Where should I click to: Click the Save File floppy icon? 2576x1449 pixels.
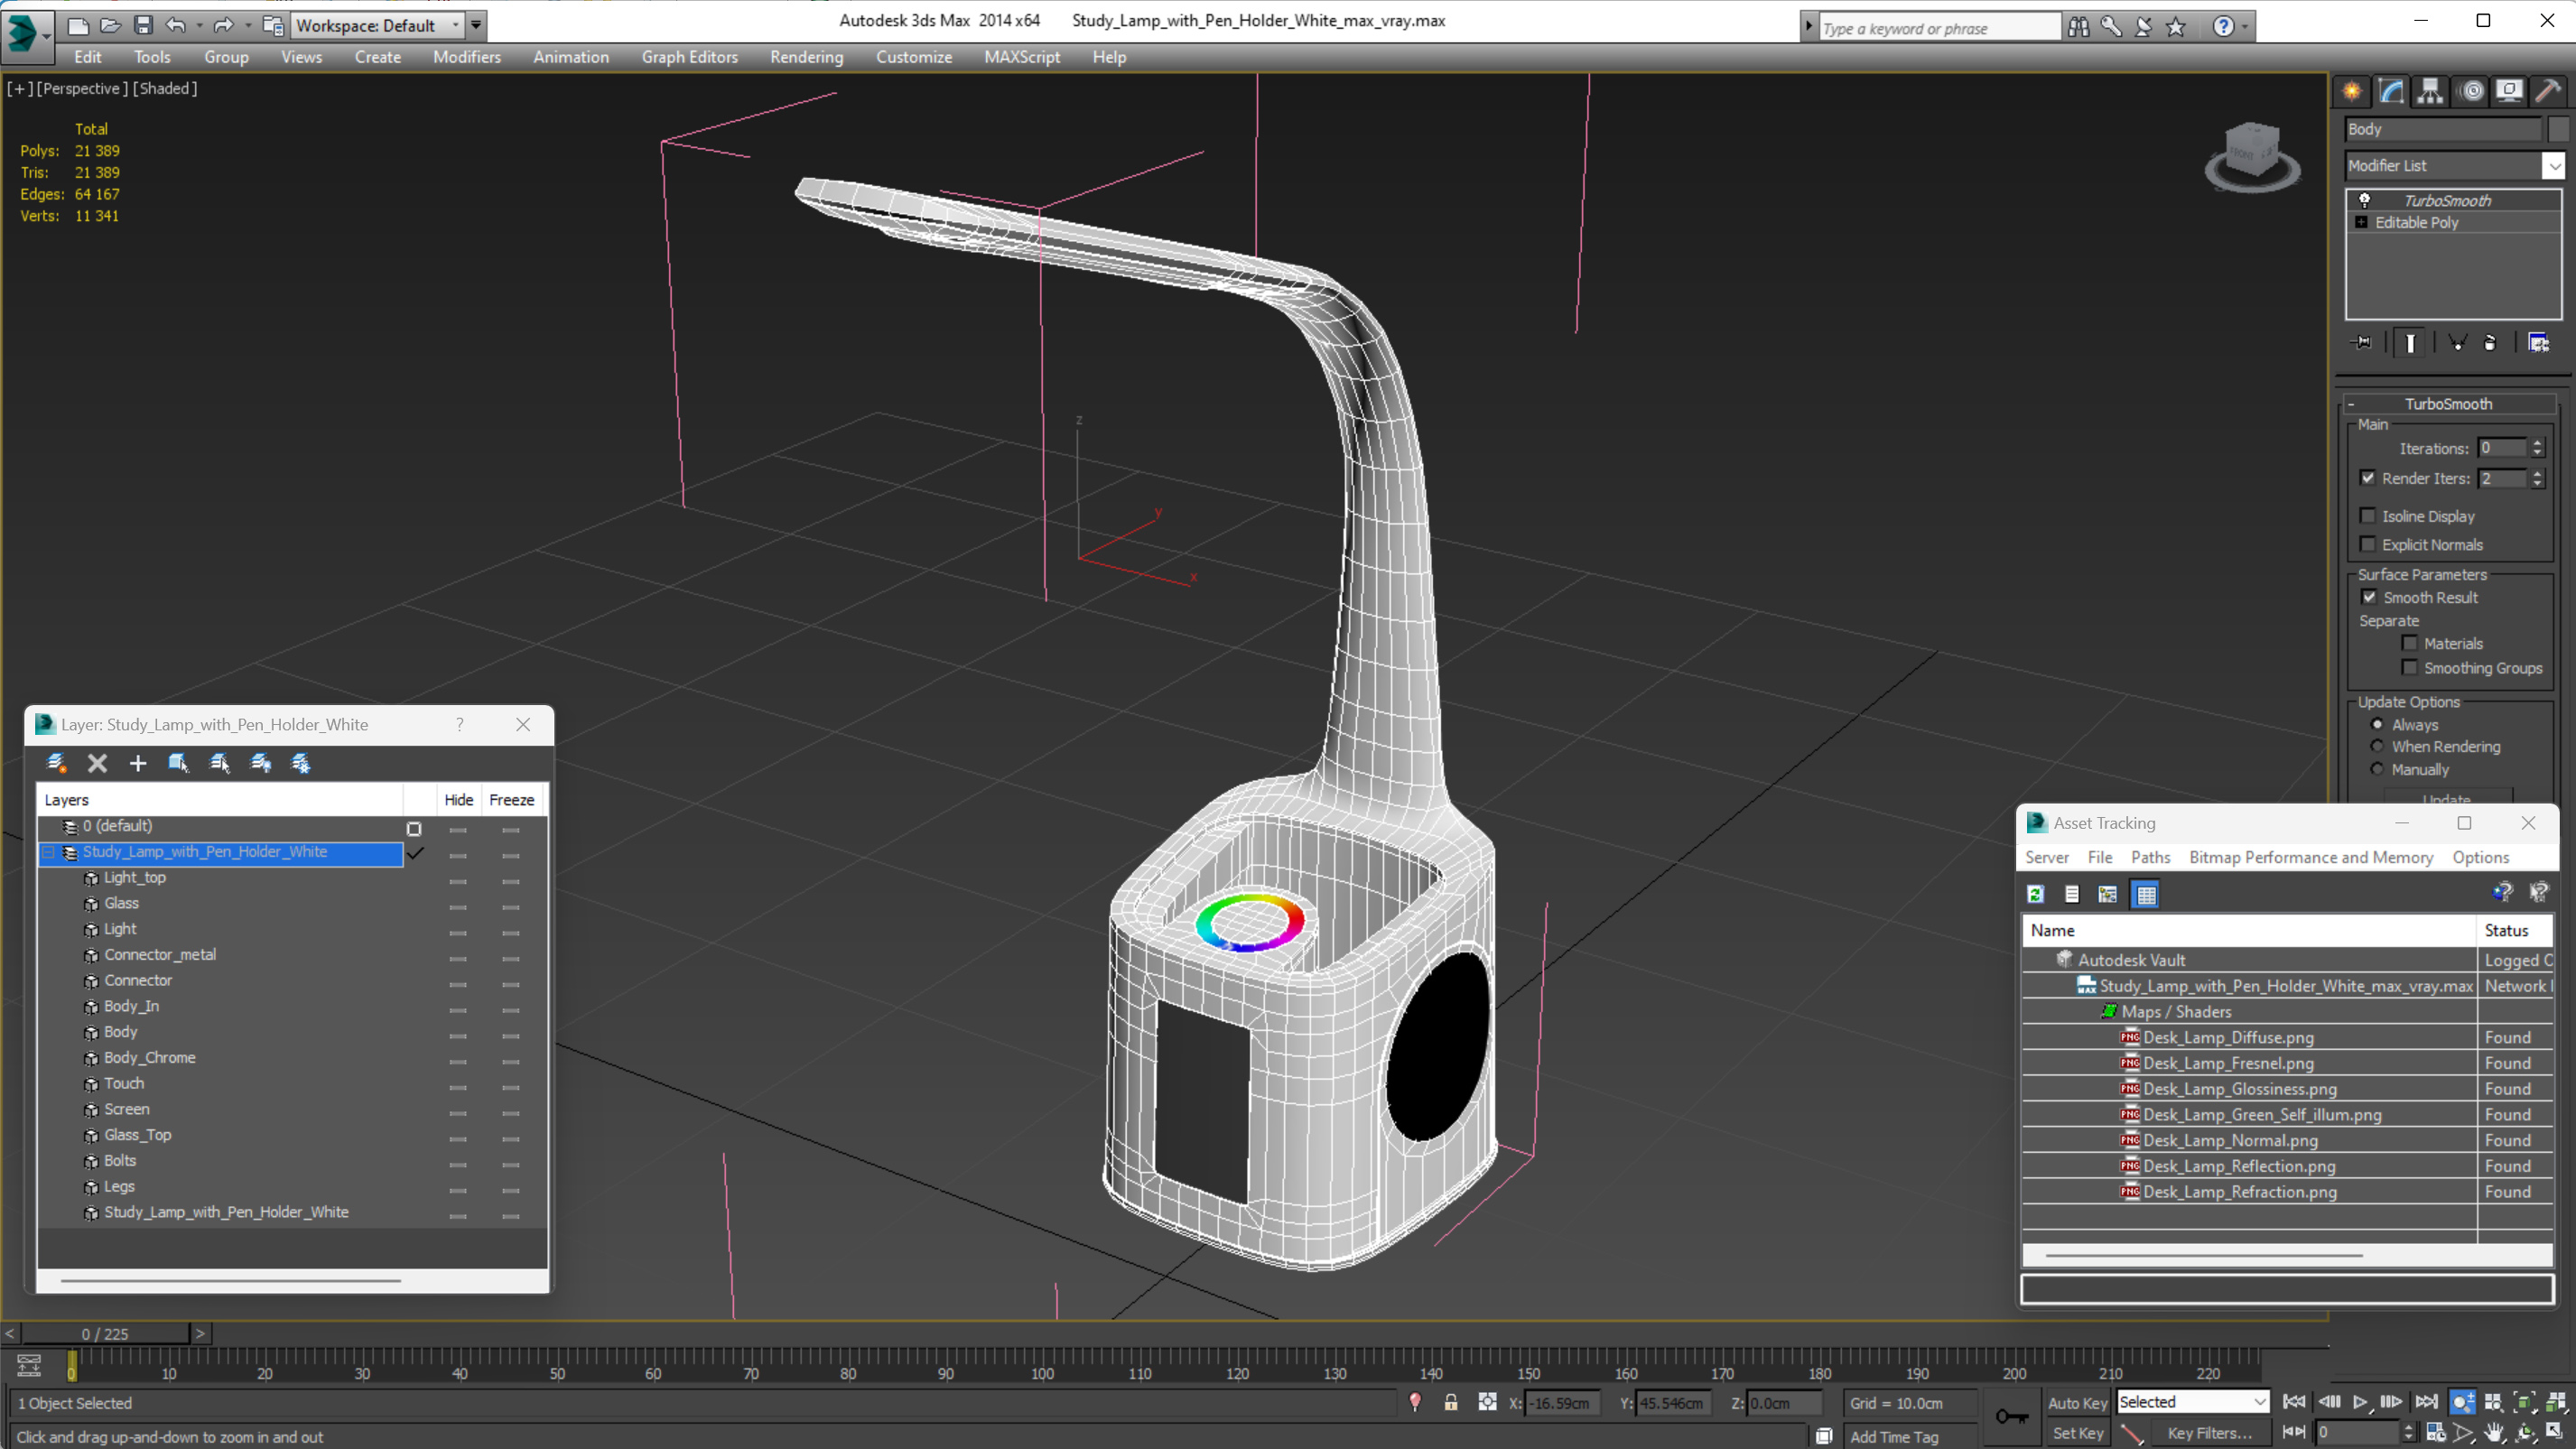click(143, 25)
